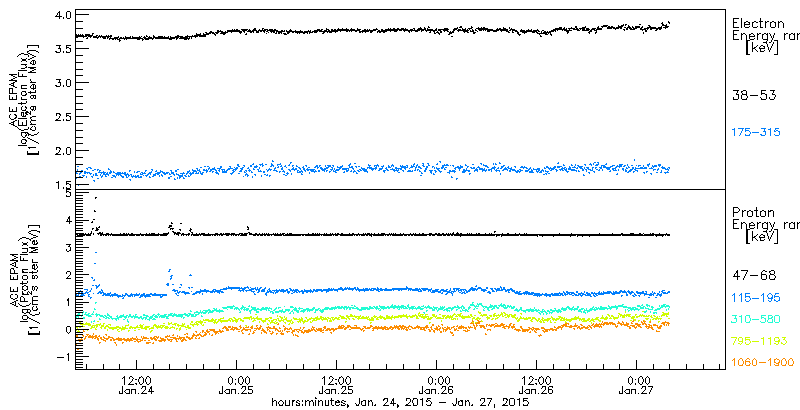Click the 3.0 tick on electron flux axis

tap(61, 83)
